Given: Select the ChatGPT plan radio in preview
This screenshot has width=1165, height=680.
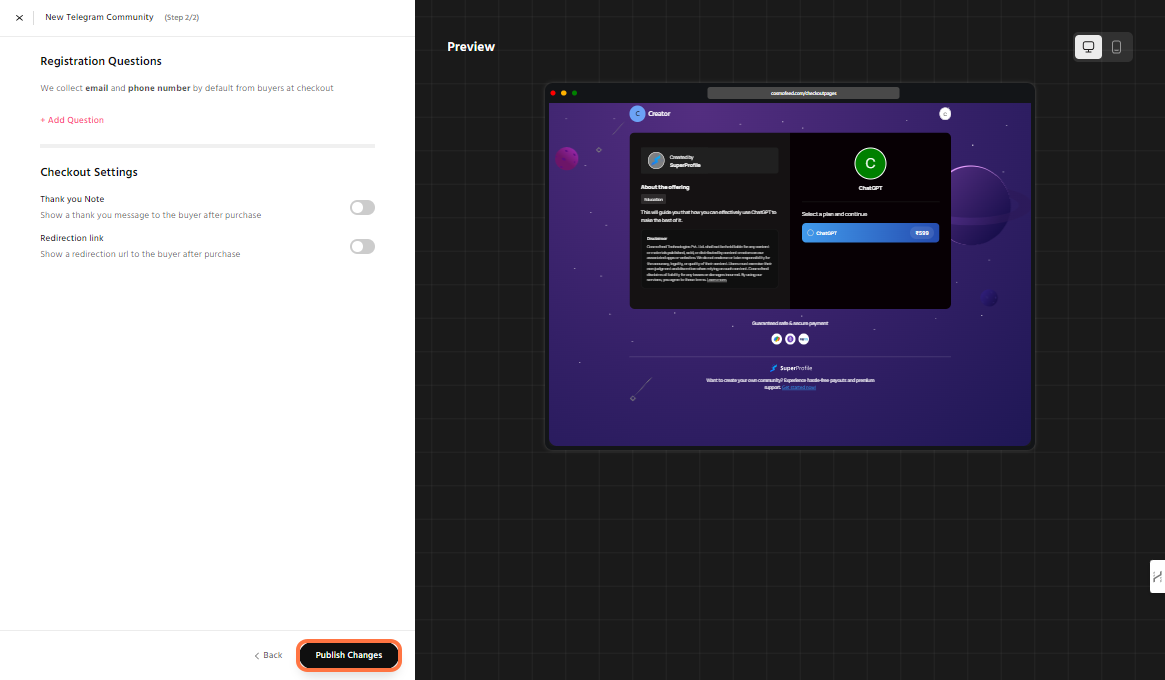Looking at the screenshot, I should point(811,233).
